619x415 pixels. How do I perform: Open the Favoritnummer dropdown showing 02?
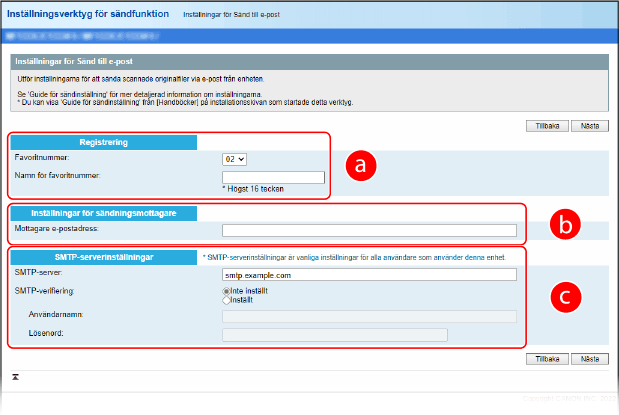(x=234, y=158)
